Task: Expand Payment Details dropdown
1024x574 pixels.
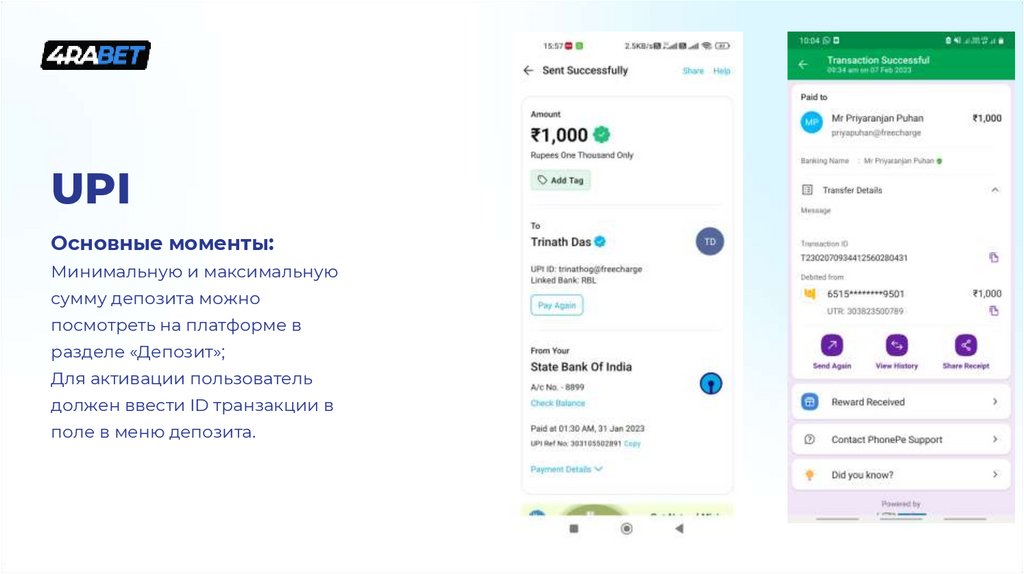Action: (x=567, y=469)
